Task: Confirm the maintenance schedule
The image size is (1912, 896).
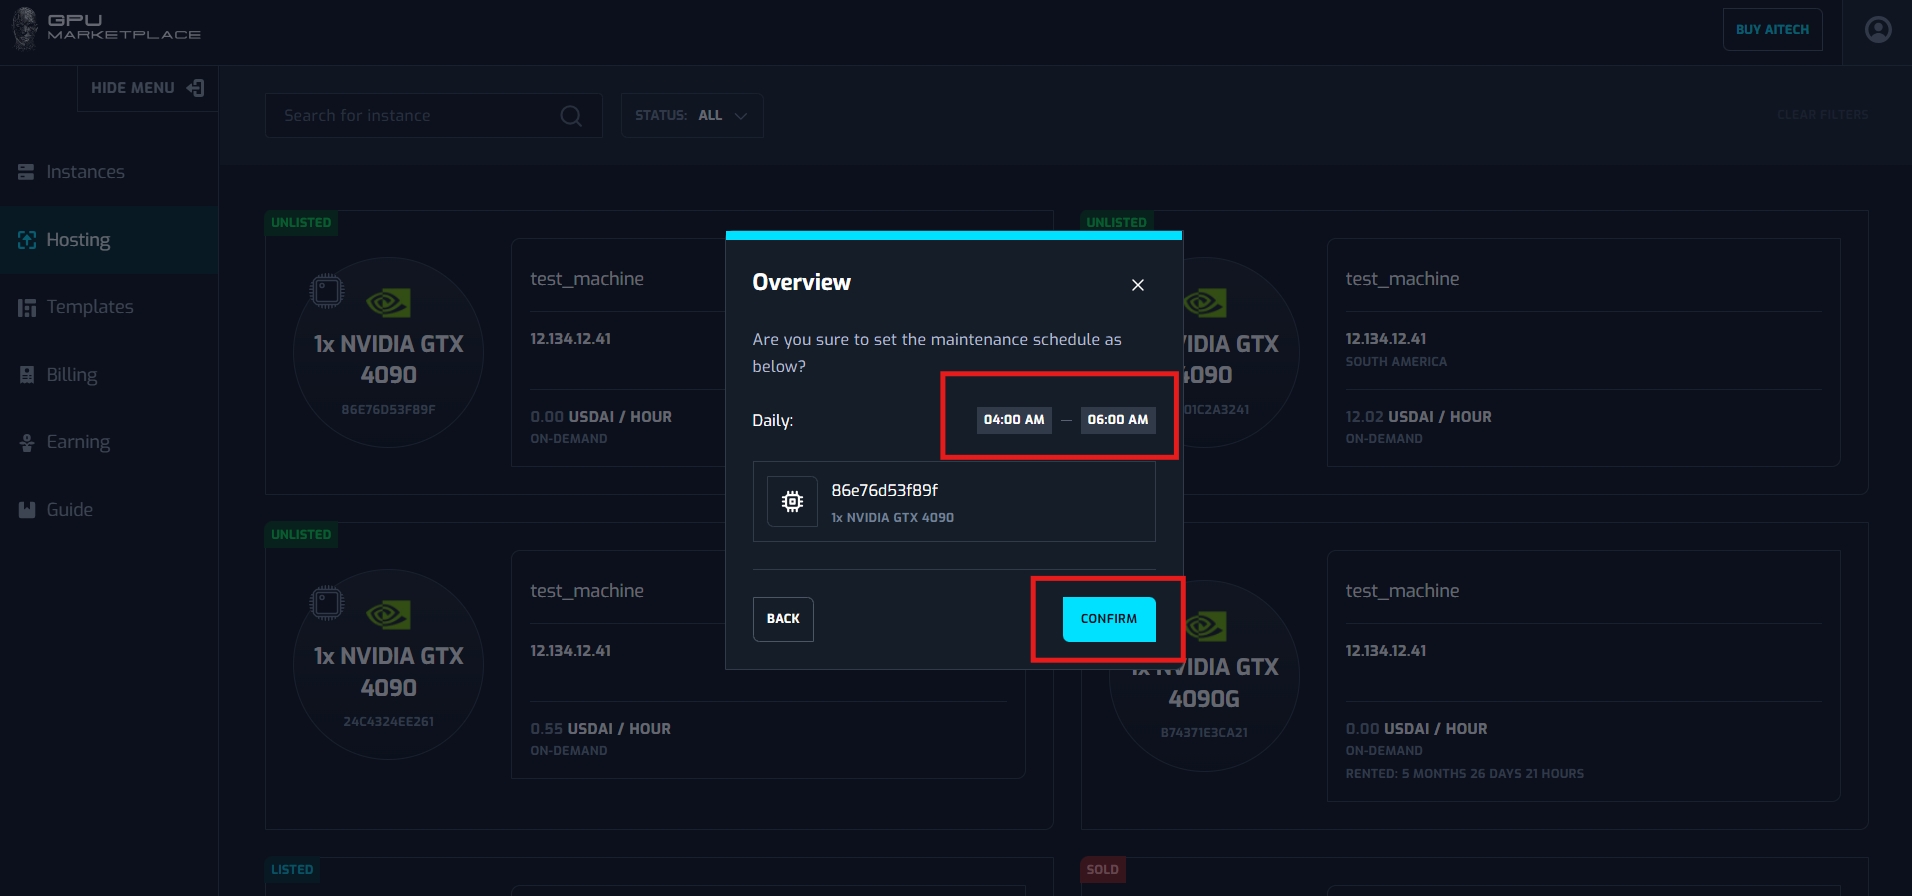Action: point(1108,619)
